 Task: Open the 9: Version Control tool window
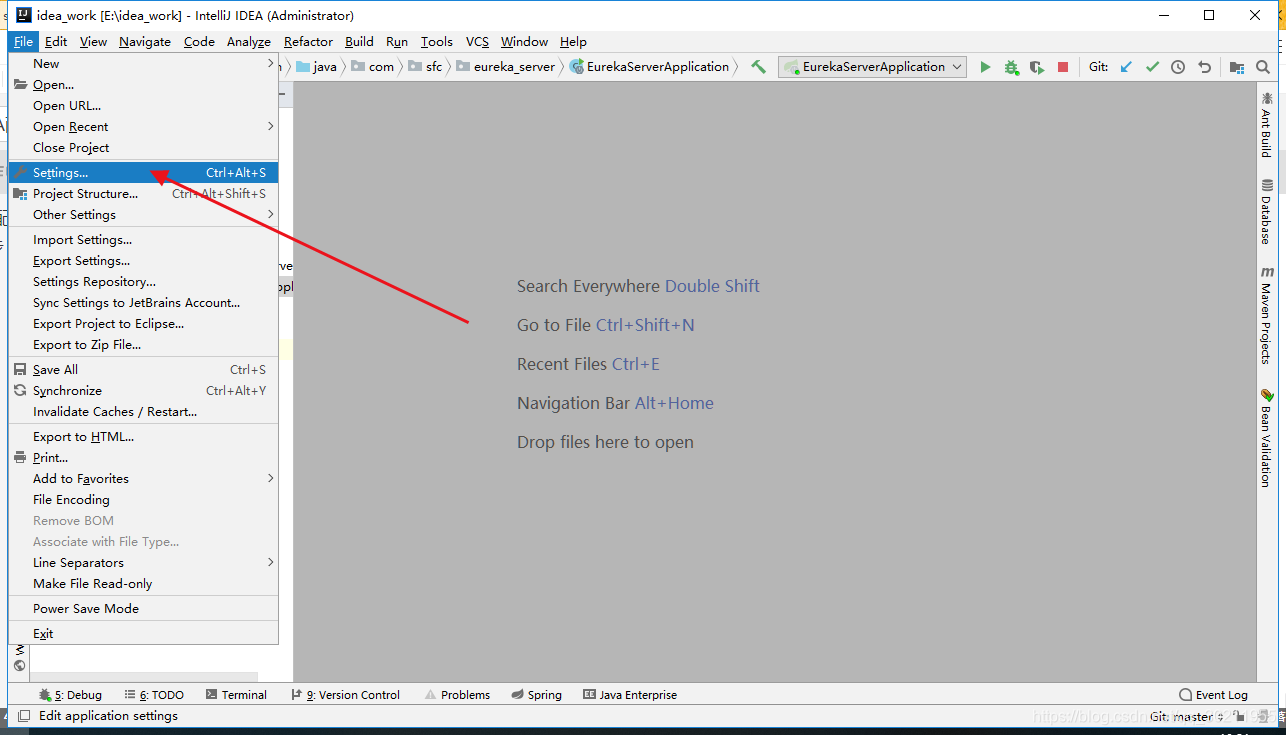pos(345,695)
